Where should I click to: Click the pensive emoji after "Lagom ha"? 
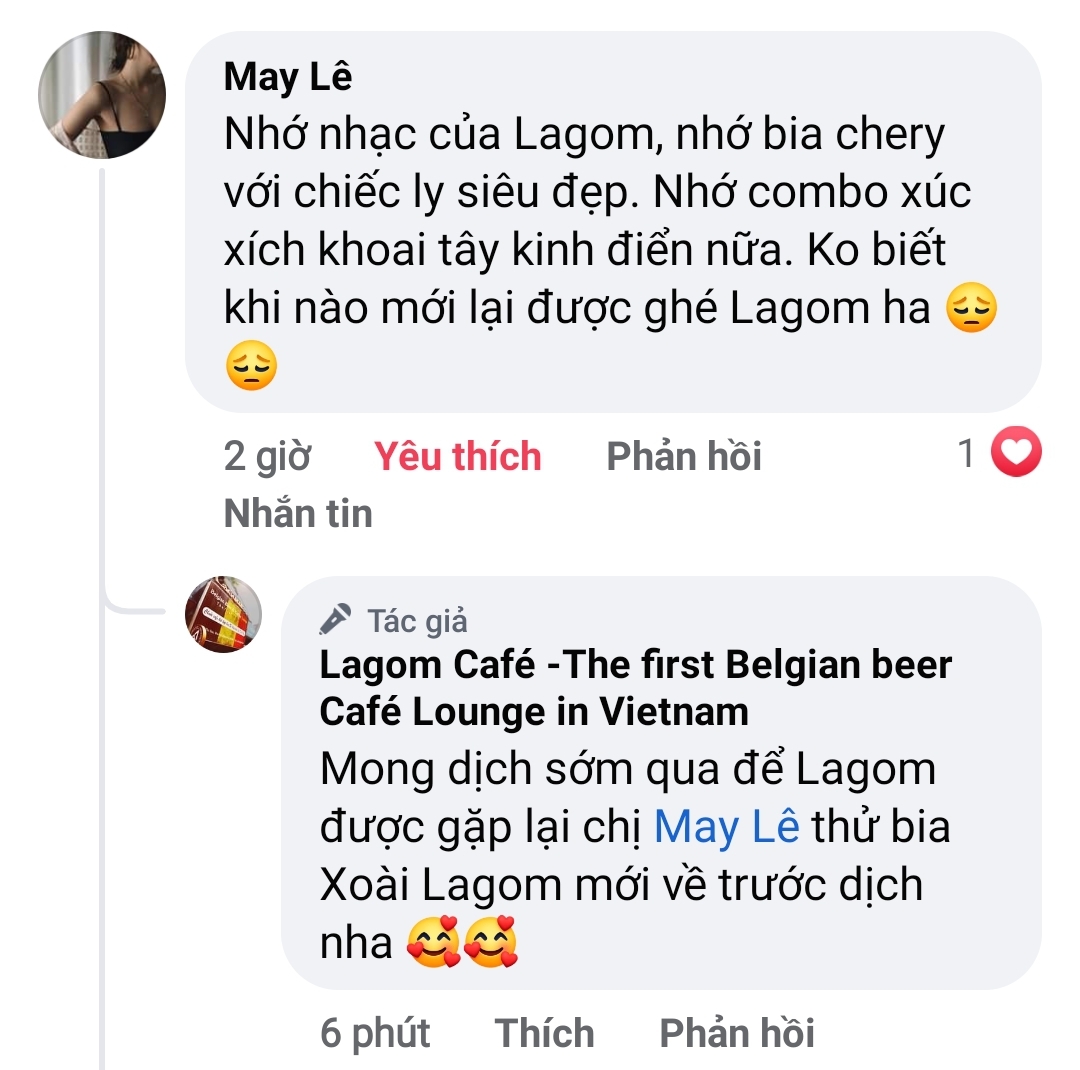pyautogui.click(x=972, y=311)
